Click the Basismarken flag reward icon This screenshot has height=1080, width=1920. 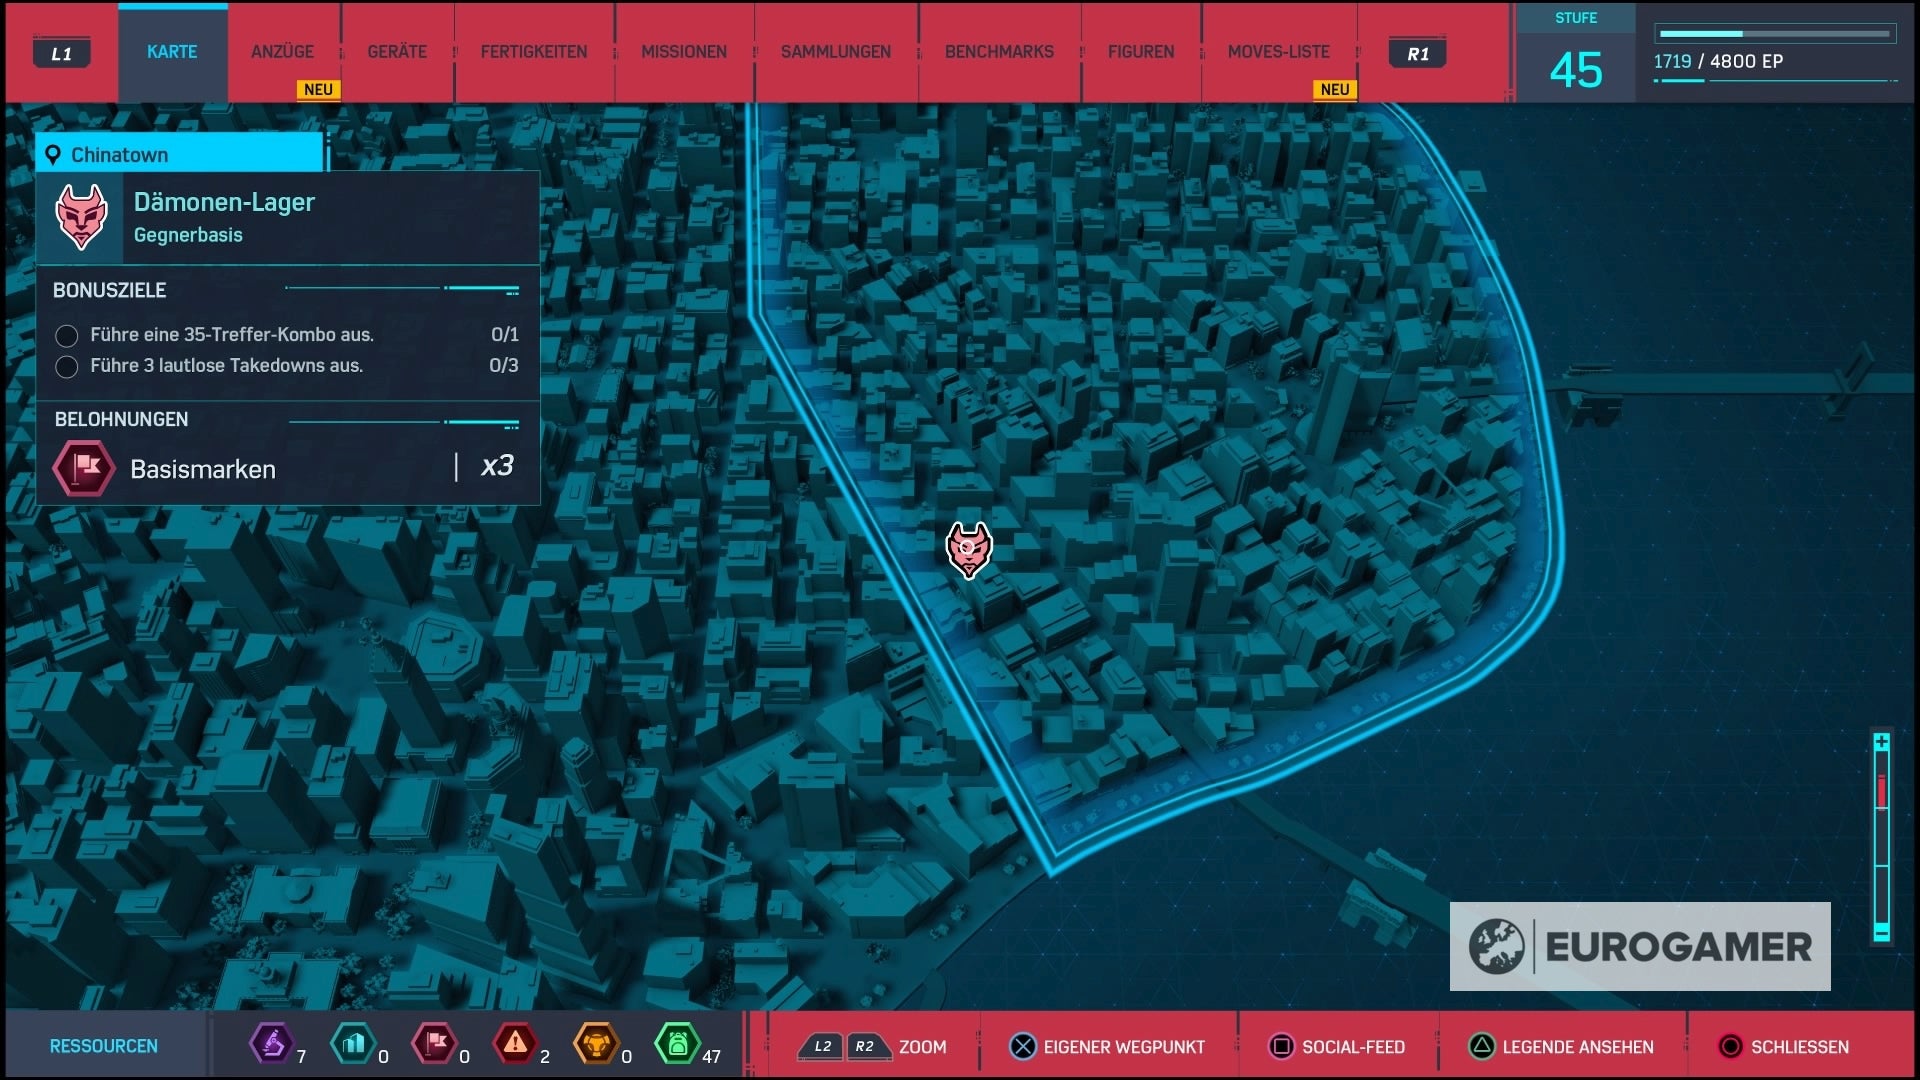tap(84, 468)
